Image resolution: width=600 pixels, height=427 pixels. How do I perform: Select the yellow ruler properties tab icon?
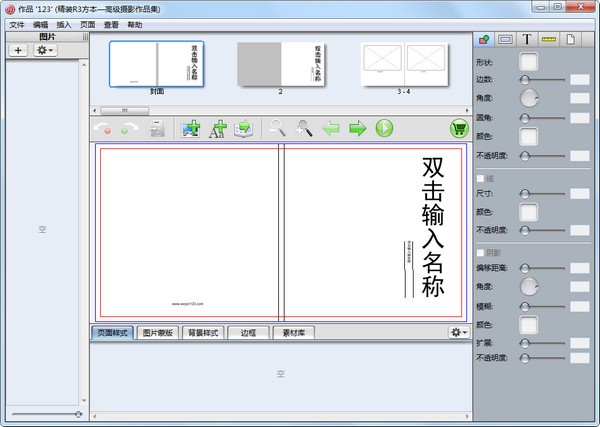(x=549, y=39)
